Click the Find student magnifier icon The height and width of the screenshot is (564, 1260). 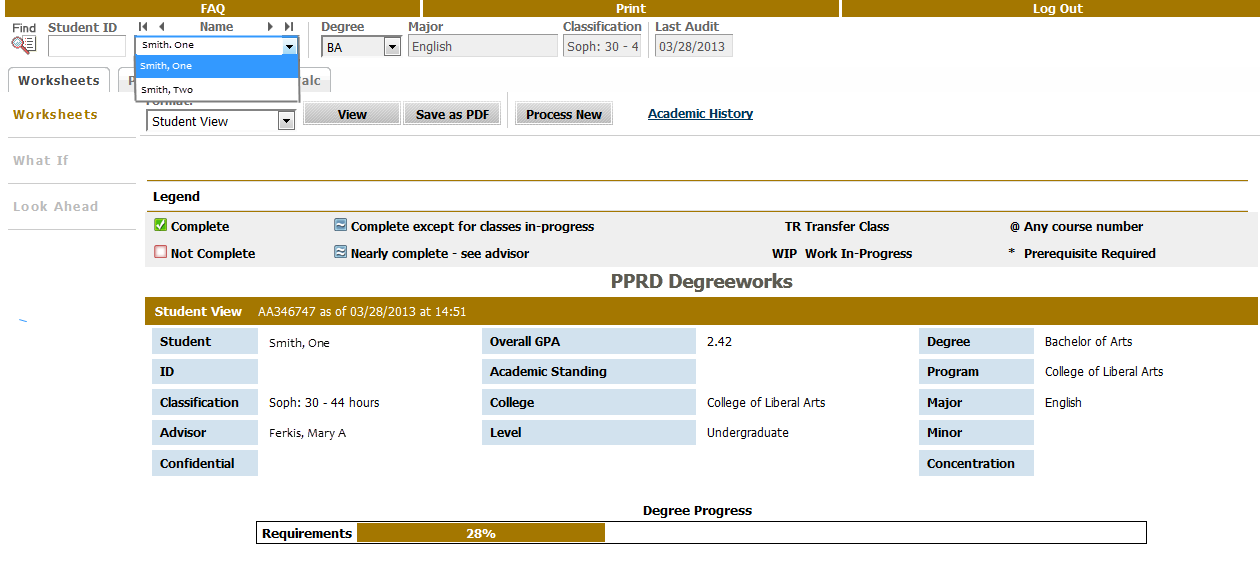click(x=24, y=44)
